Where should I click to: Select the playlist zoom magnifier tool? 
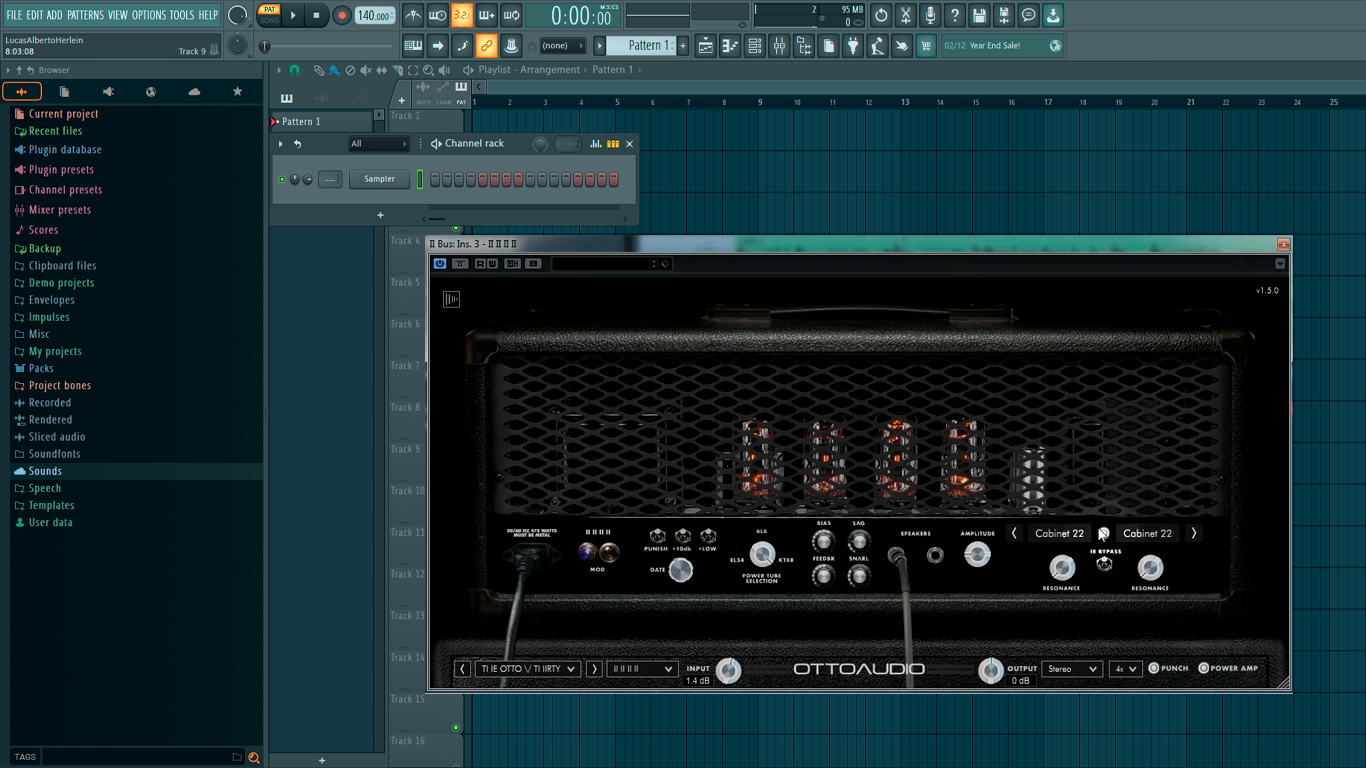click(428, 70)
